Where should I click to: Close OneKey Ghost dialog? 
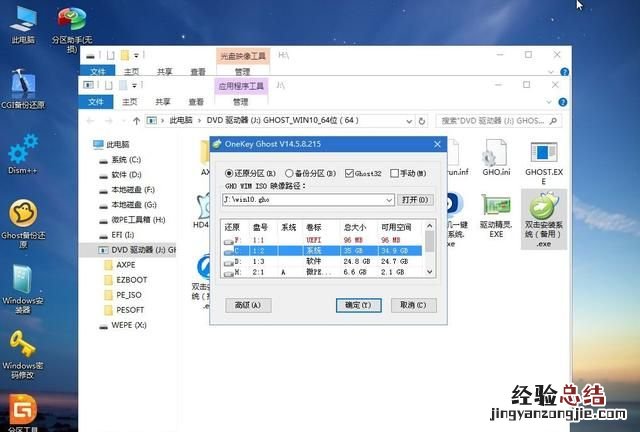click(437, 144)
